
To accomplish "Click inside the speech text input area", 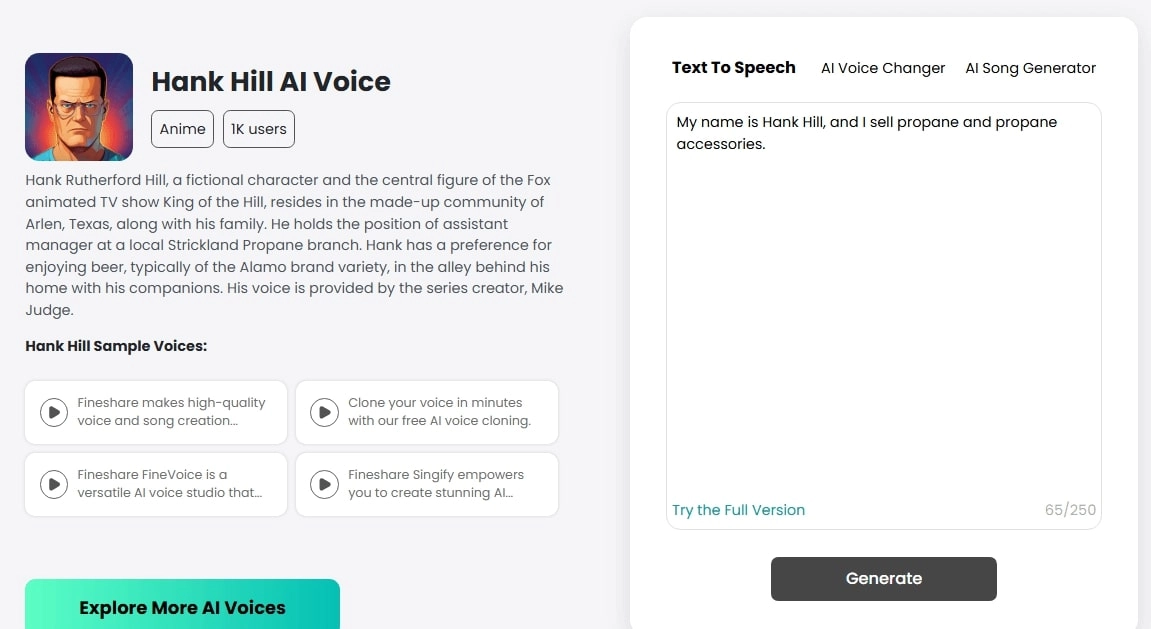I will coord(883,300).
